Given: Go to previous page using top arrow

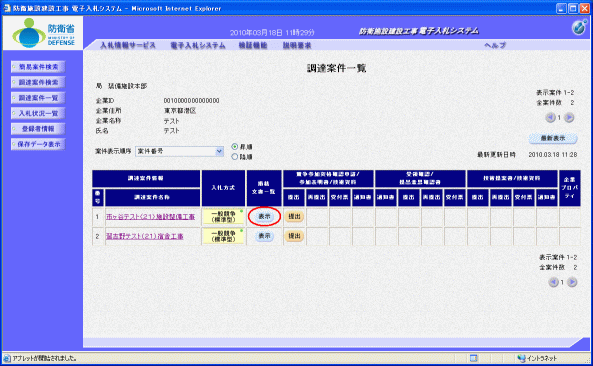Looking at the screenshot, I should (x=550, y=118).
